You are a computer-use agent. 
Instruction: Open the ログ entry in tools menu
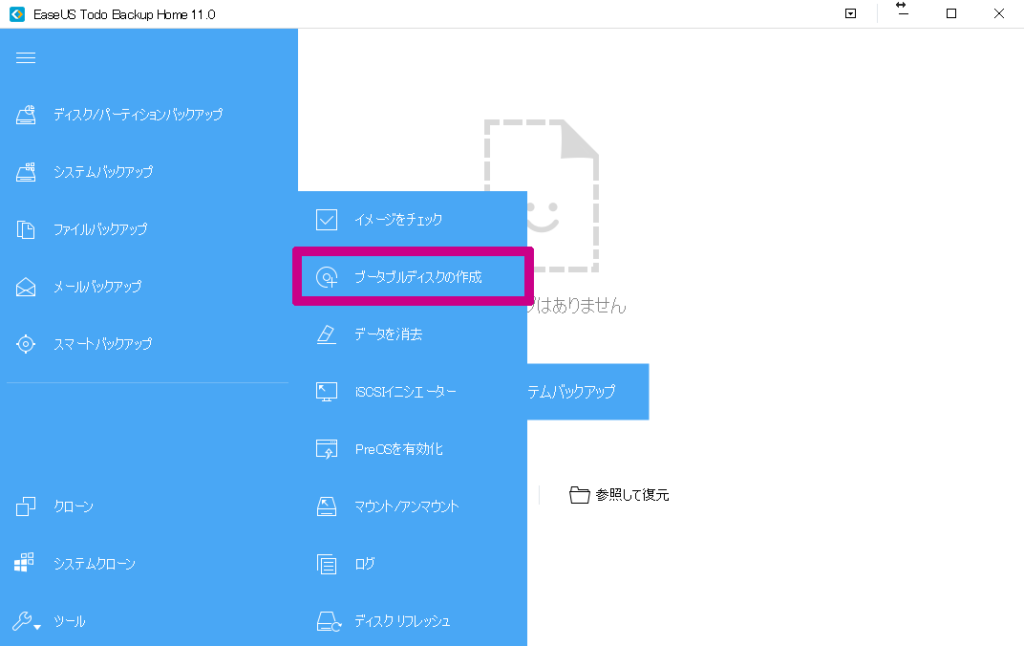pos(364,564)
